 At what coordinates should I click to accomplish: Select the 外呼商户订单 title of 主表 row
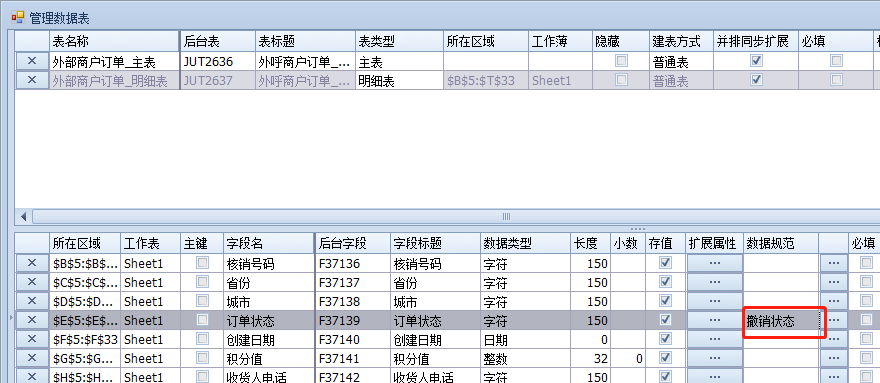tap(305, 61)
